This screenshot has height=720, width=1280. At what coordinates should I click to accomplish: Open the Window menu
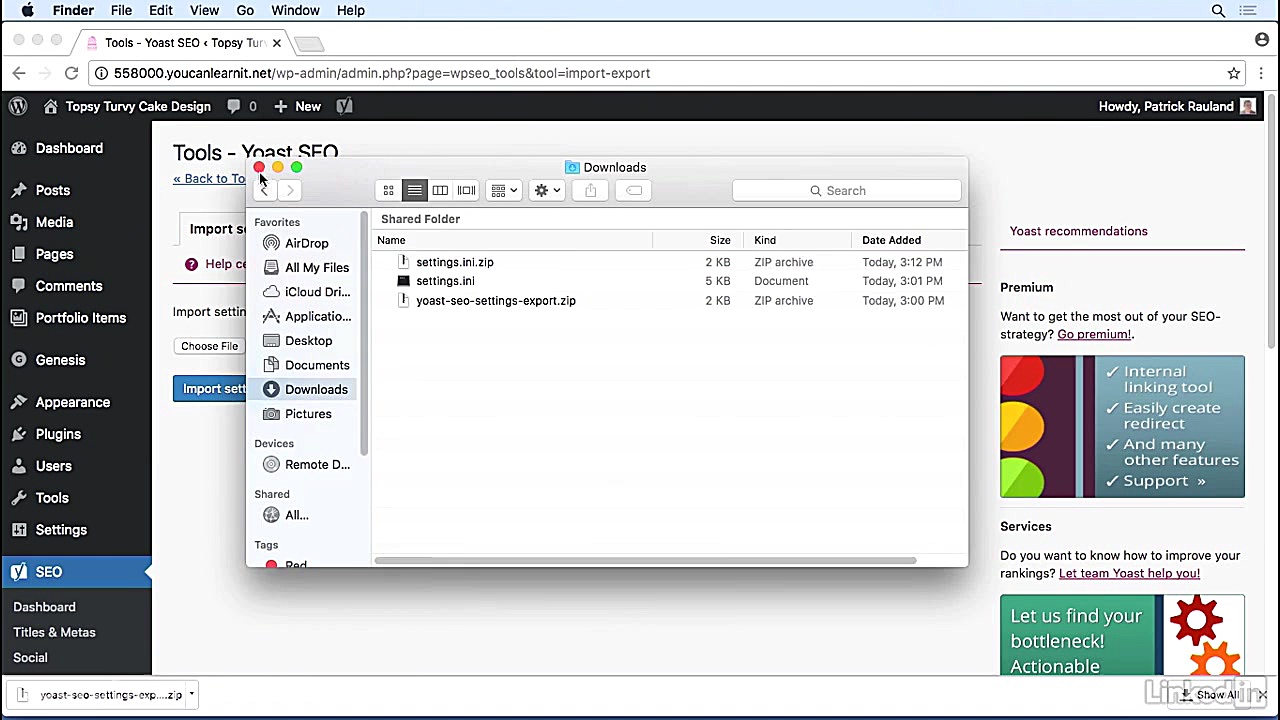click(295, 10)
